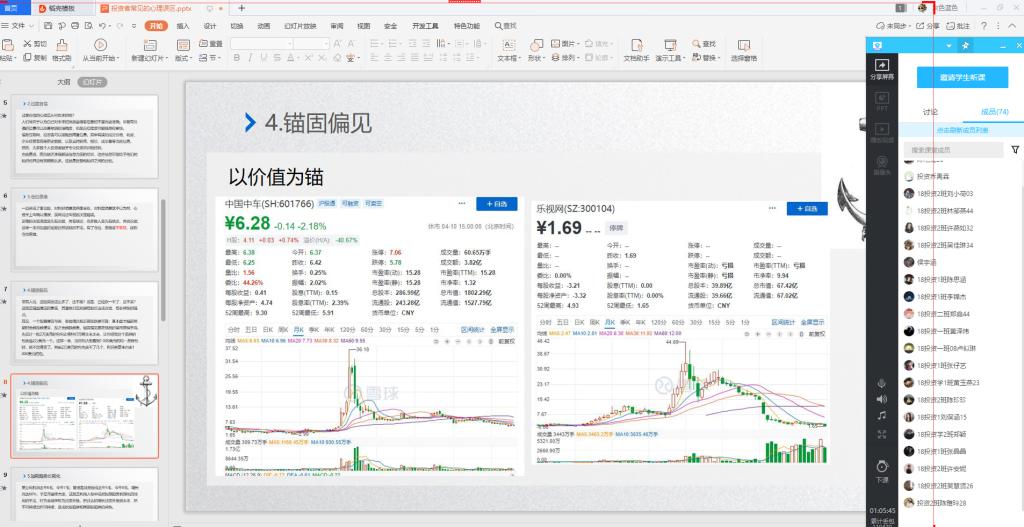Screen dimensions: 1024x527
Task: Click the font color A button
Action: click(291, 58)
